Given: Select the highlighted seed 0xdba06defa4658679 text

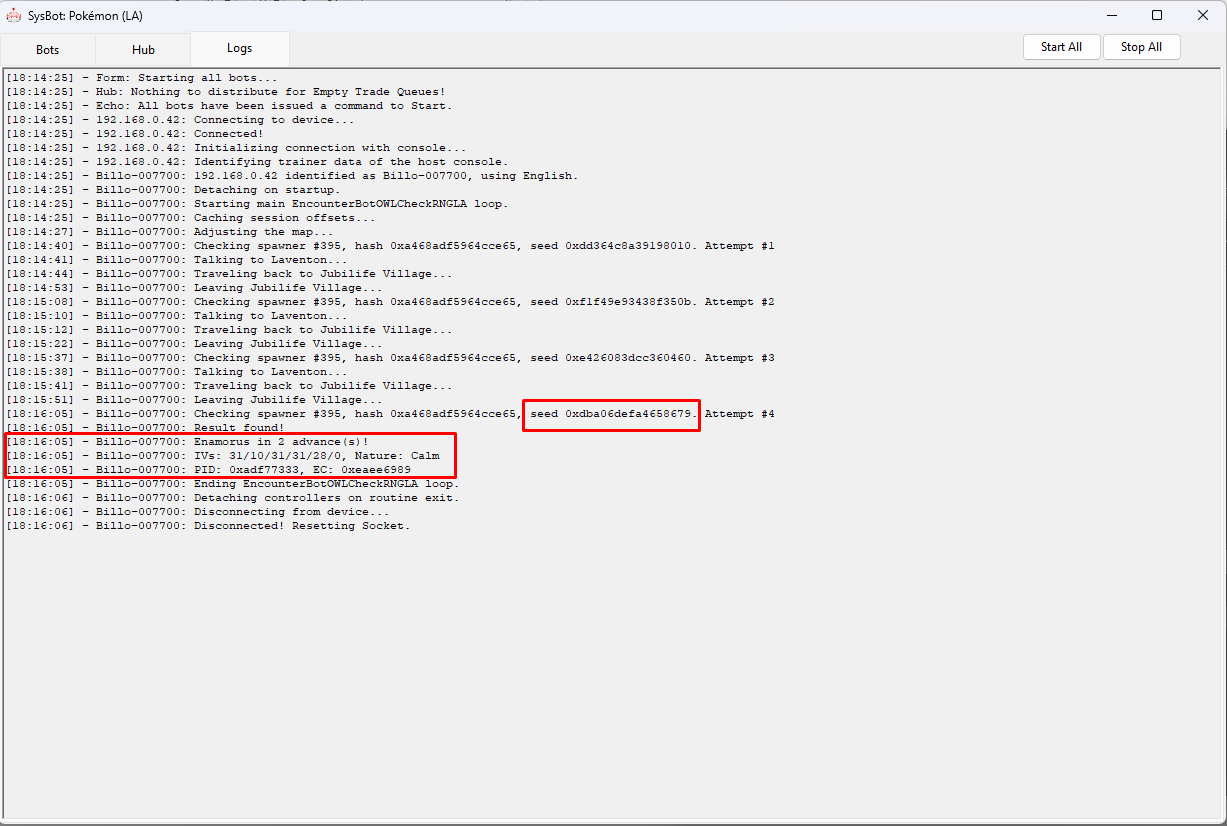Looking at the screenshot, I should click(610, 414).
